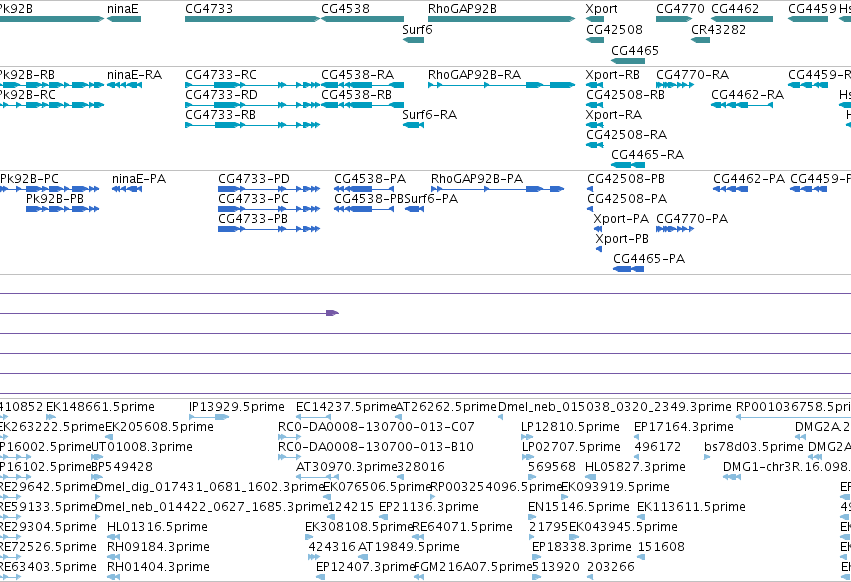851x582 pixels.
Task: Click the FGM216A07.5prime label
Action: pos(473,567)
